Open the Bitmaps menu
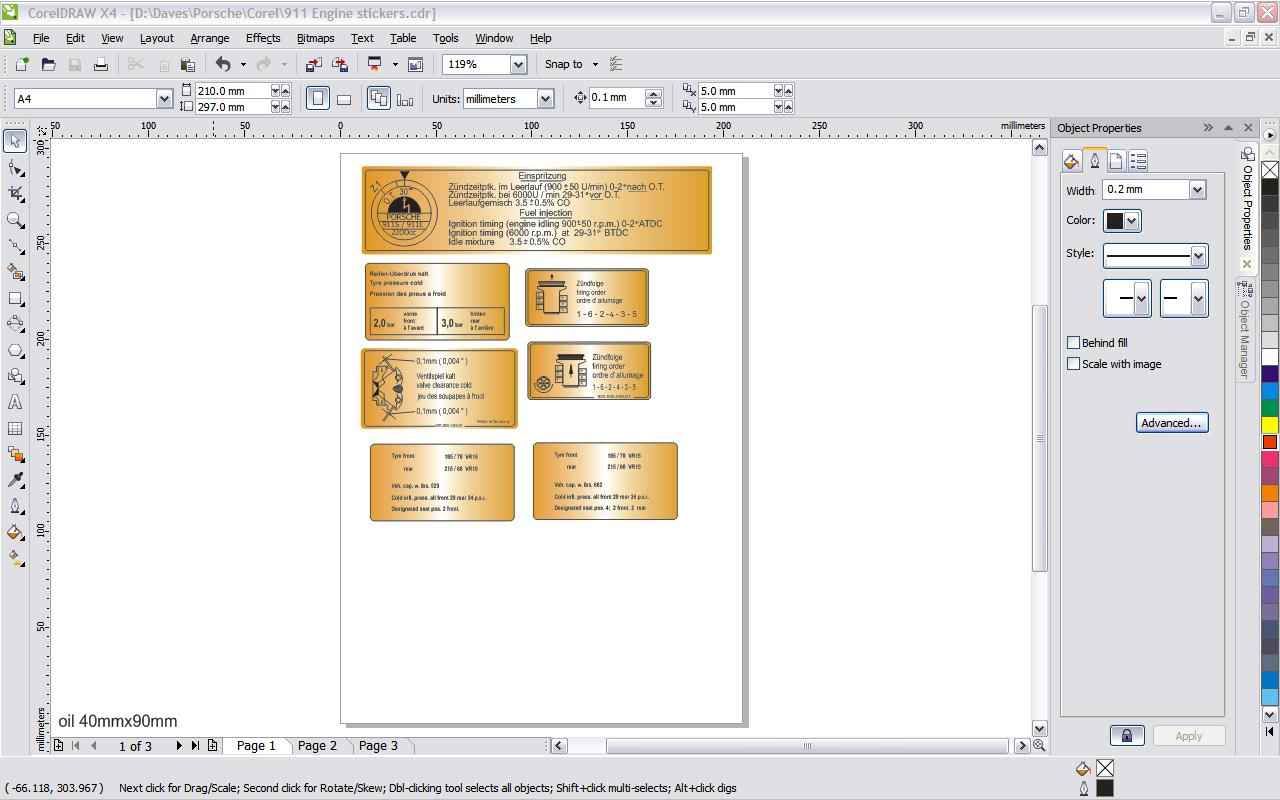 click(315, 38)
